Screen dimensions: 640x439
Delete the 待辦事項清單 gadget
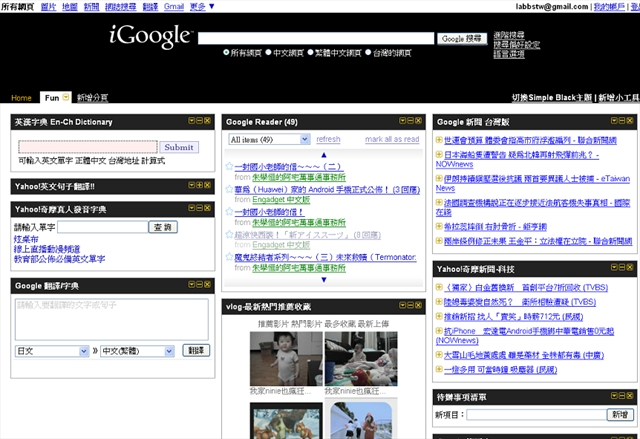pyautogui.click(x=630, y=396)
